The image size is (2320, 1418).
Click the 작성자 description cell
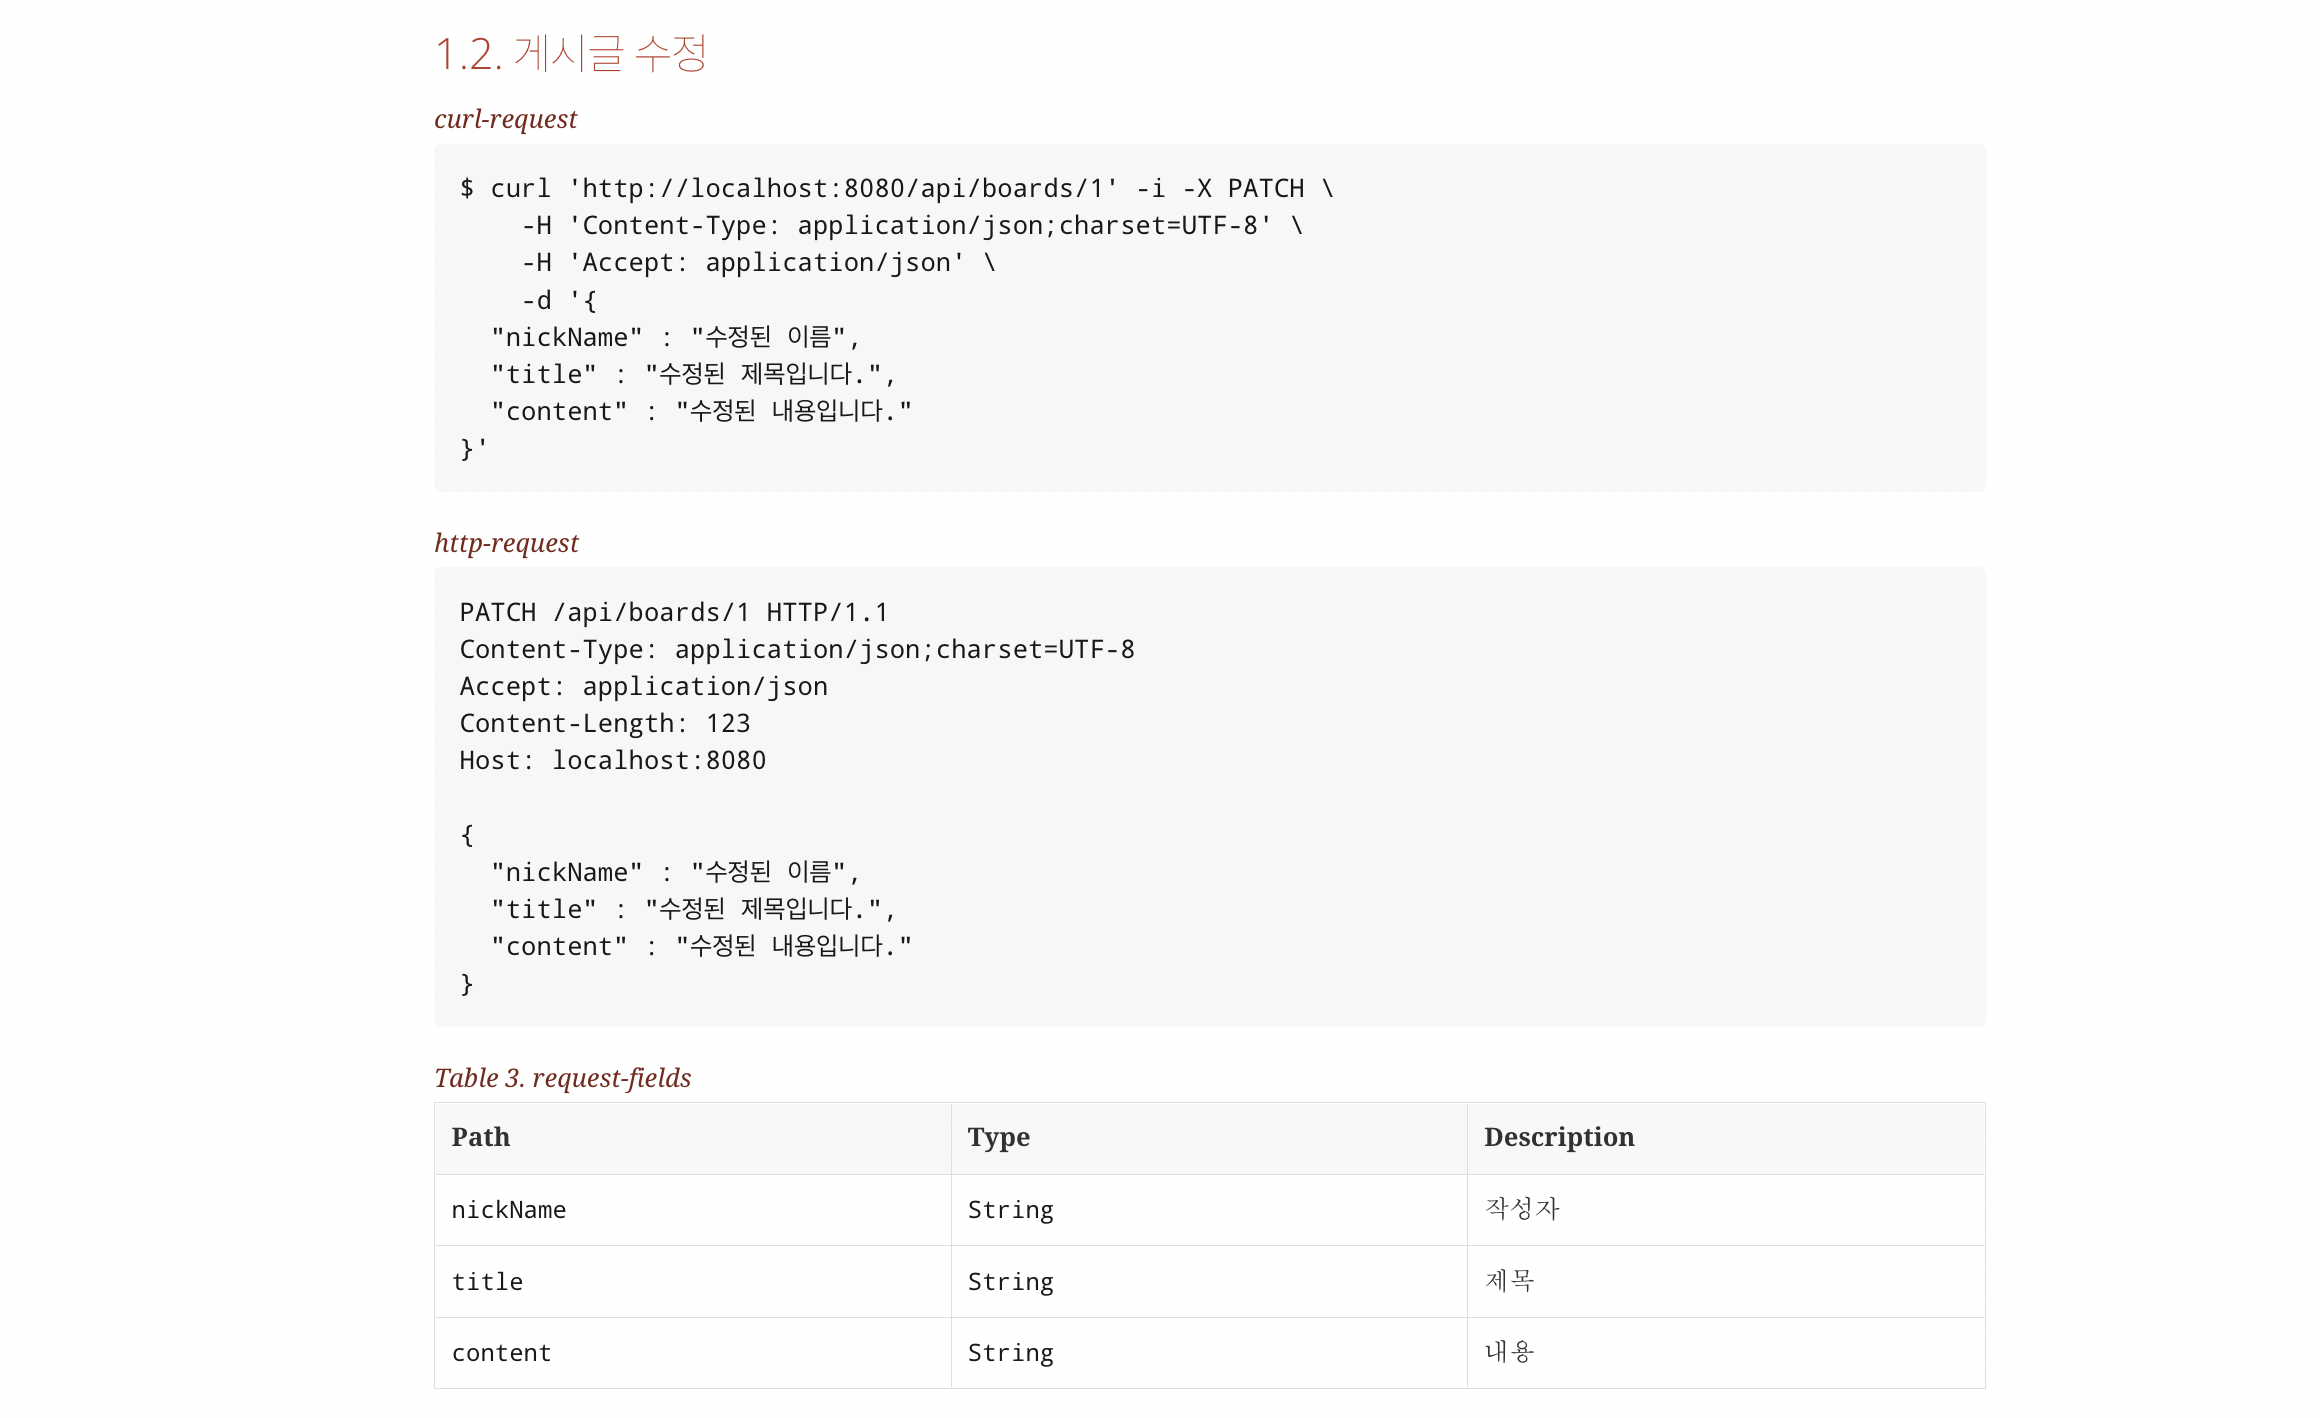coord(1522,1209)
